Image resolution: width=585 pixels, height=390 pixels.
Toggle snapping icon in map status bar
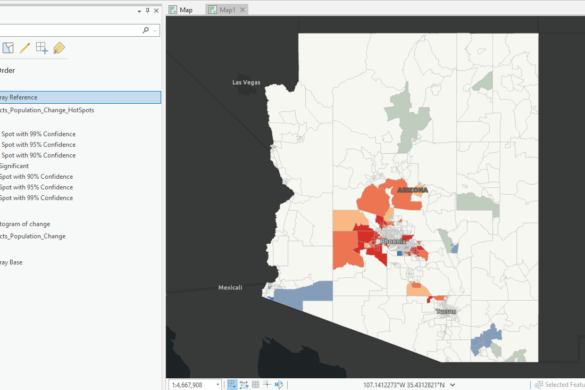[232, 385]
